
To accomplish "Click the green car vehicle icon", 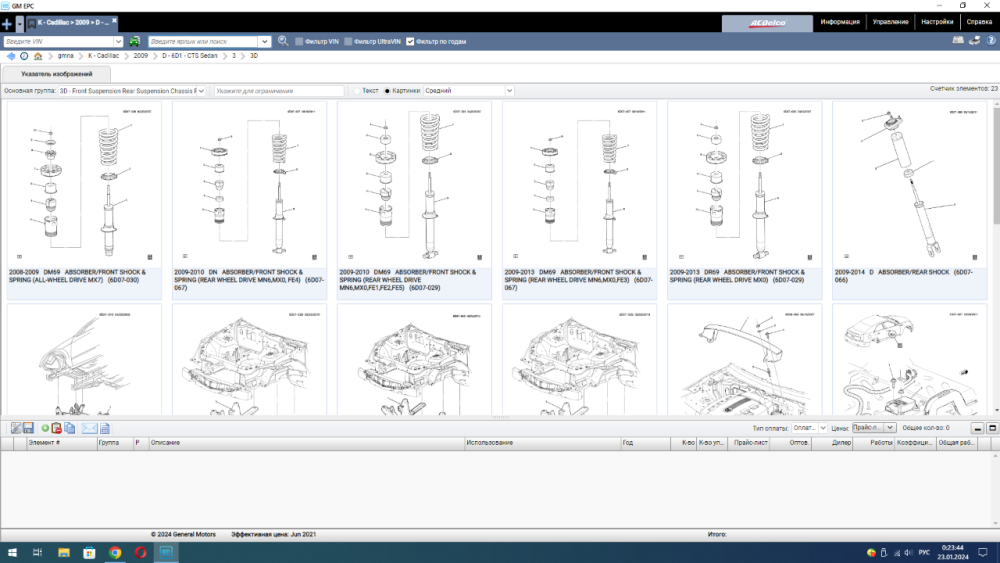I will [x=135, y=41].
